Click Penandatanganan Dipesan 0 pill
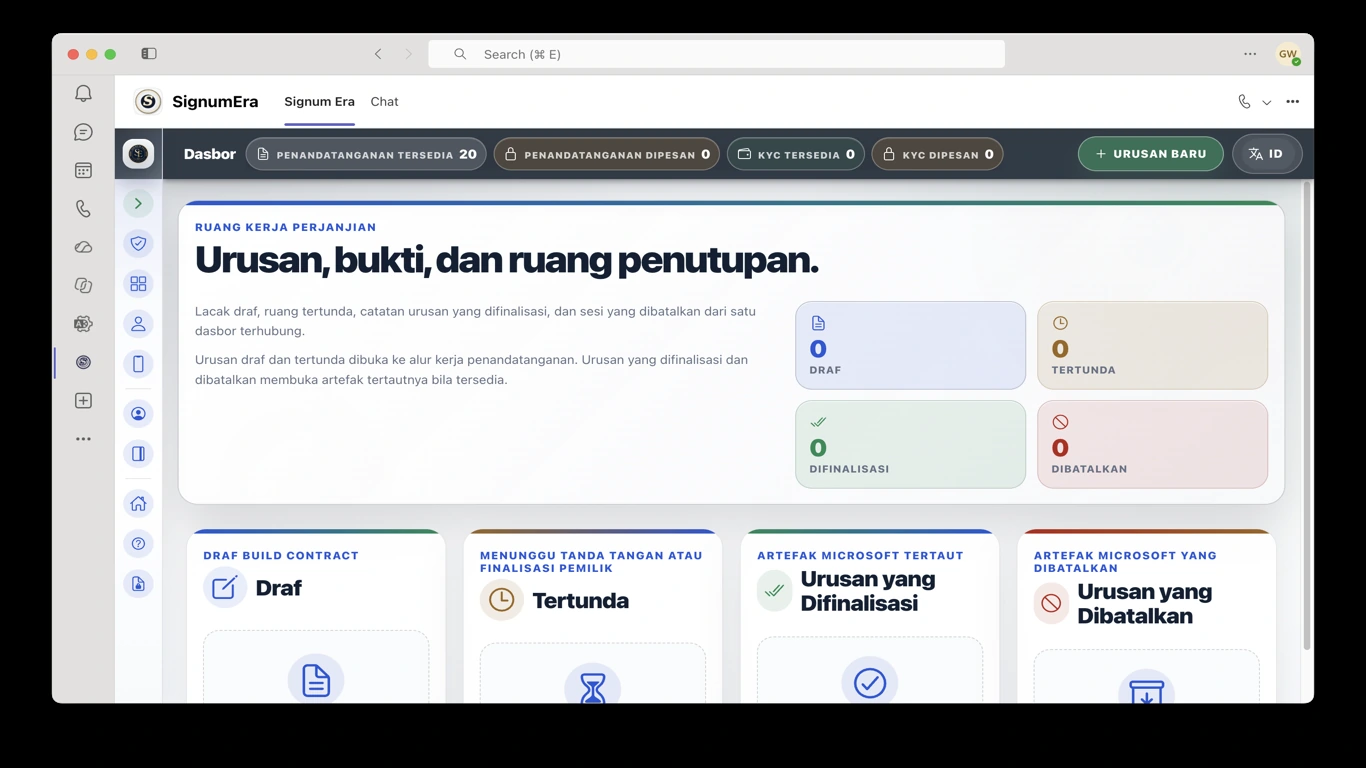This screenshot has height=768, width=1366. (x=606, y=154)
